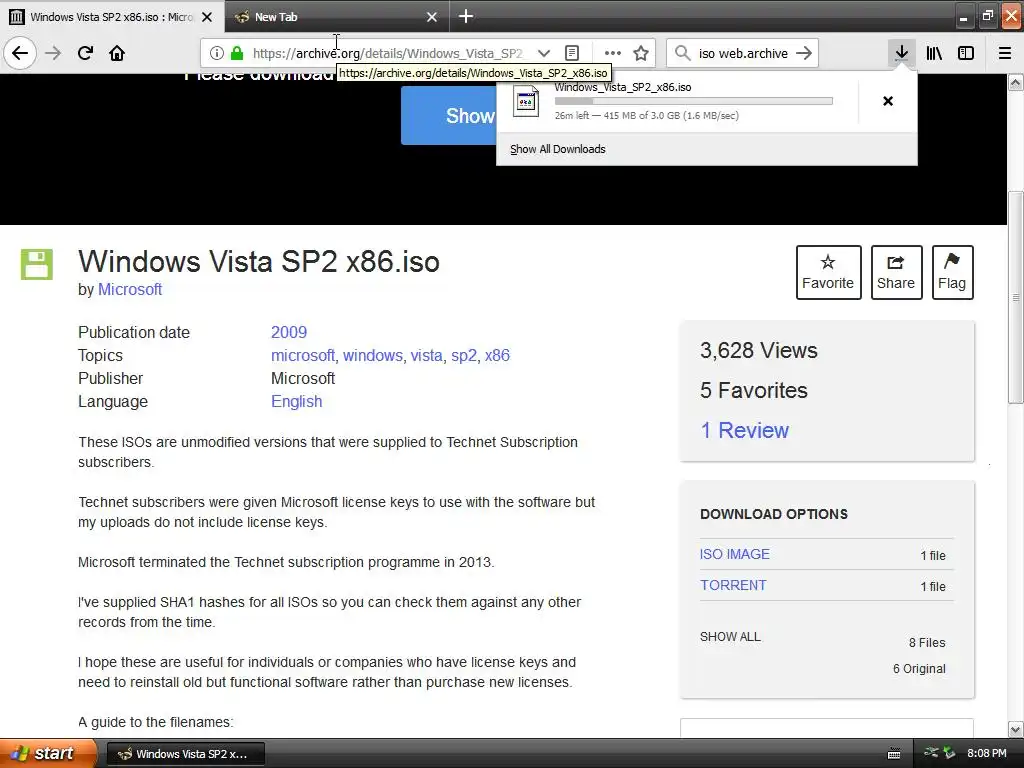Open the English language link
The image size is (1024, 768).
pyautogui.click(x=296, y=402)
